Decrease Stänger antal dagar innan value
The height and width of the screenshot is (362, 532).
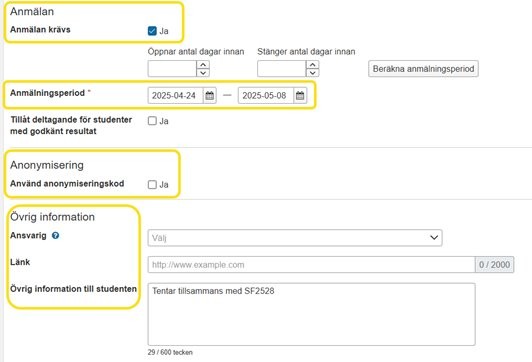click(x=312, y=73)
